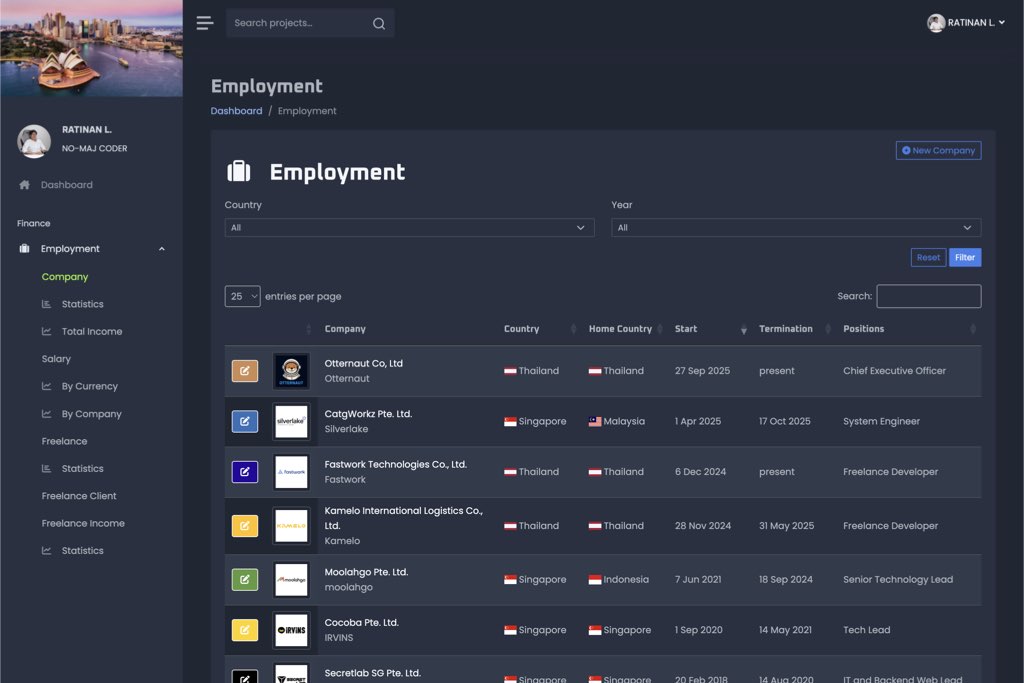1024x683 pixels.
Task: Follow the Dashboard breadcrumb link
Action: [x=236, y=111]
